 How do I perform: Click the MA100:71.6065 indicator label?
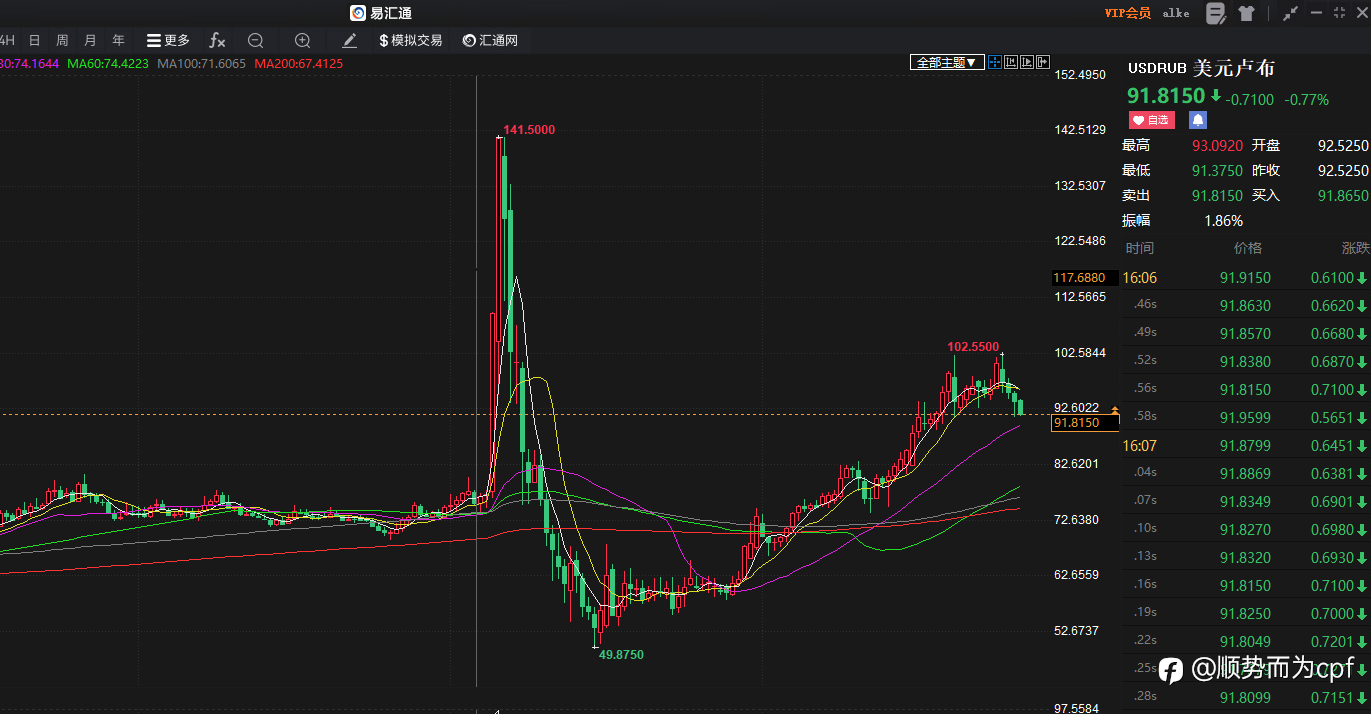point(201,63)
